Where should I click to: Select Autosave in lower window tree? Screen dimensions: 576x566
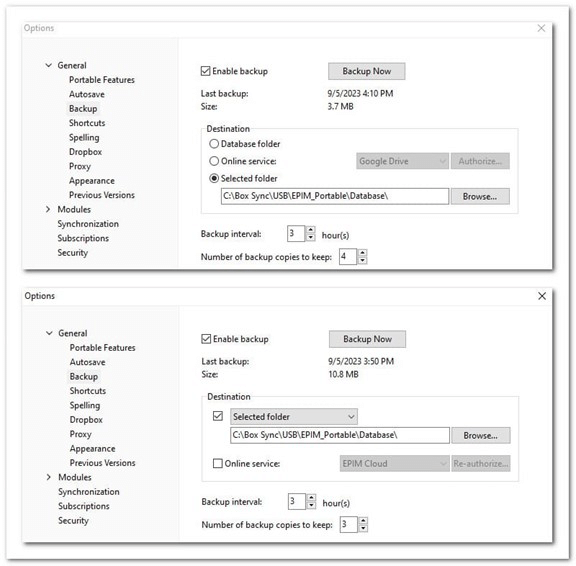pyautogui.click(x=87, y=362)
